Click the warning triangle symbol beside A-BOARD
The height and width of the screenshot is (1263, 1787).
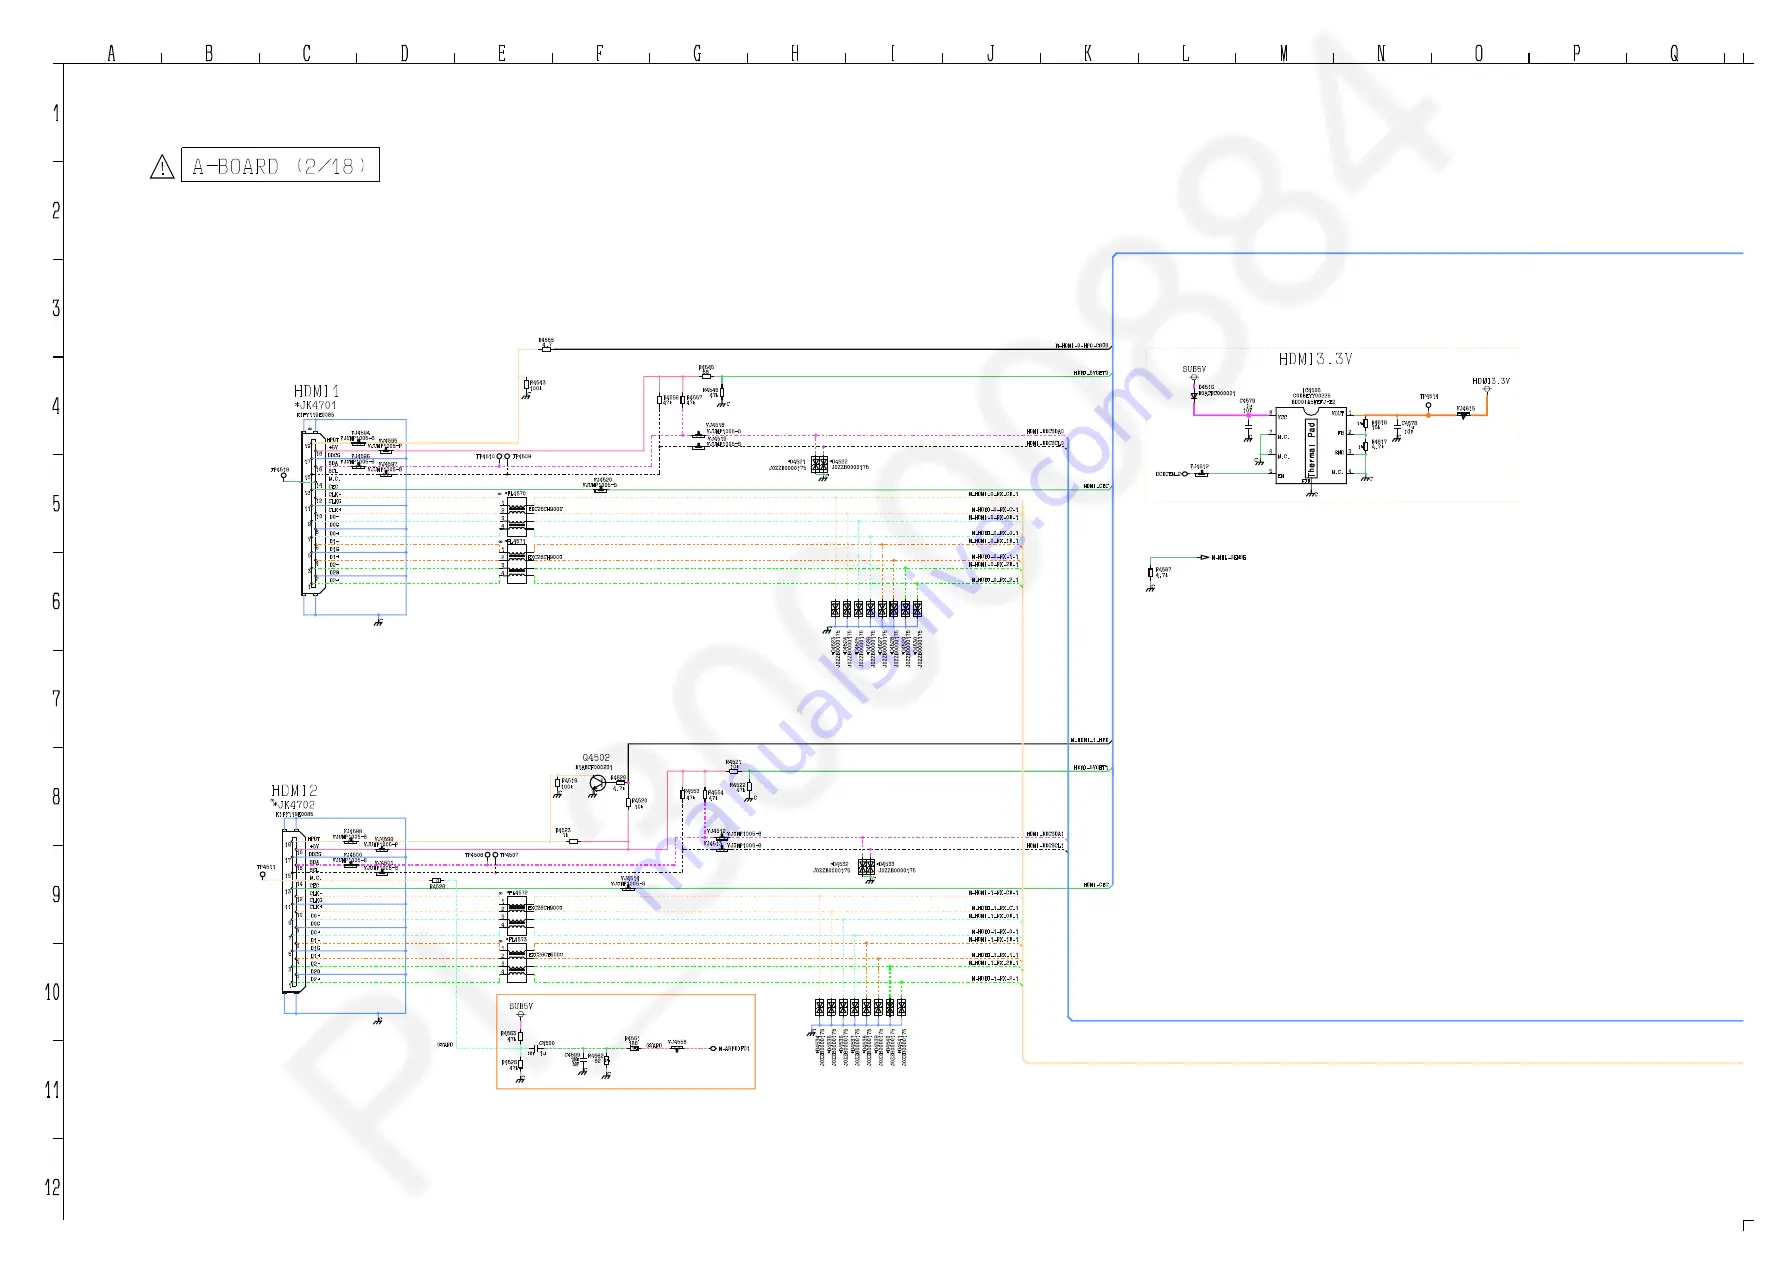click(x=162, y=167)
